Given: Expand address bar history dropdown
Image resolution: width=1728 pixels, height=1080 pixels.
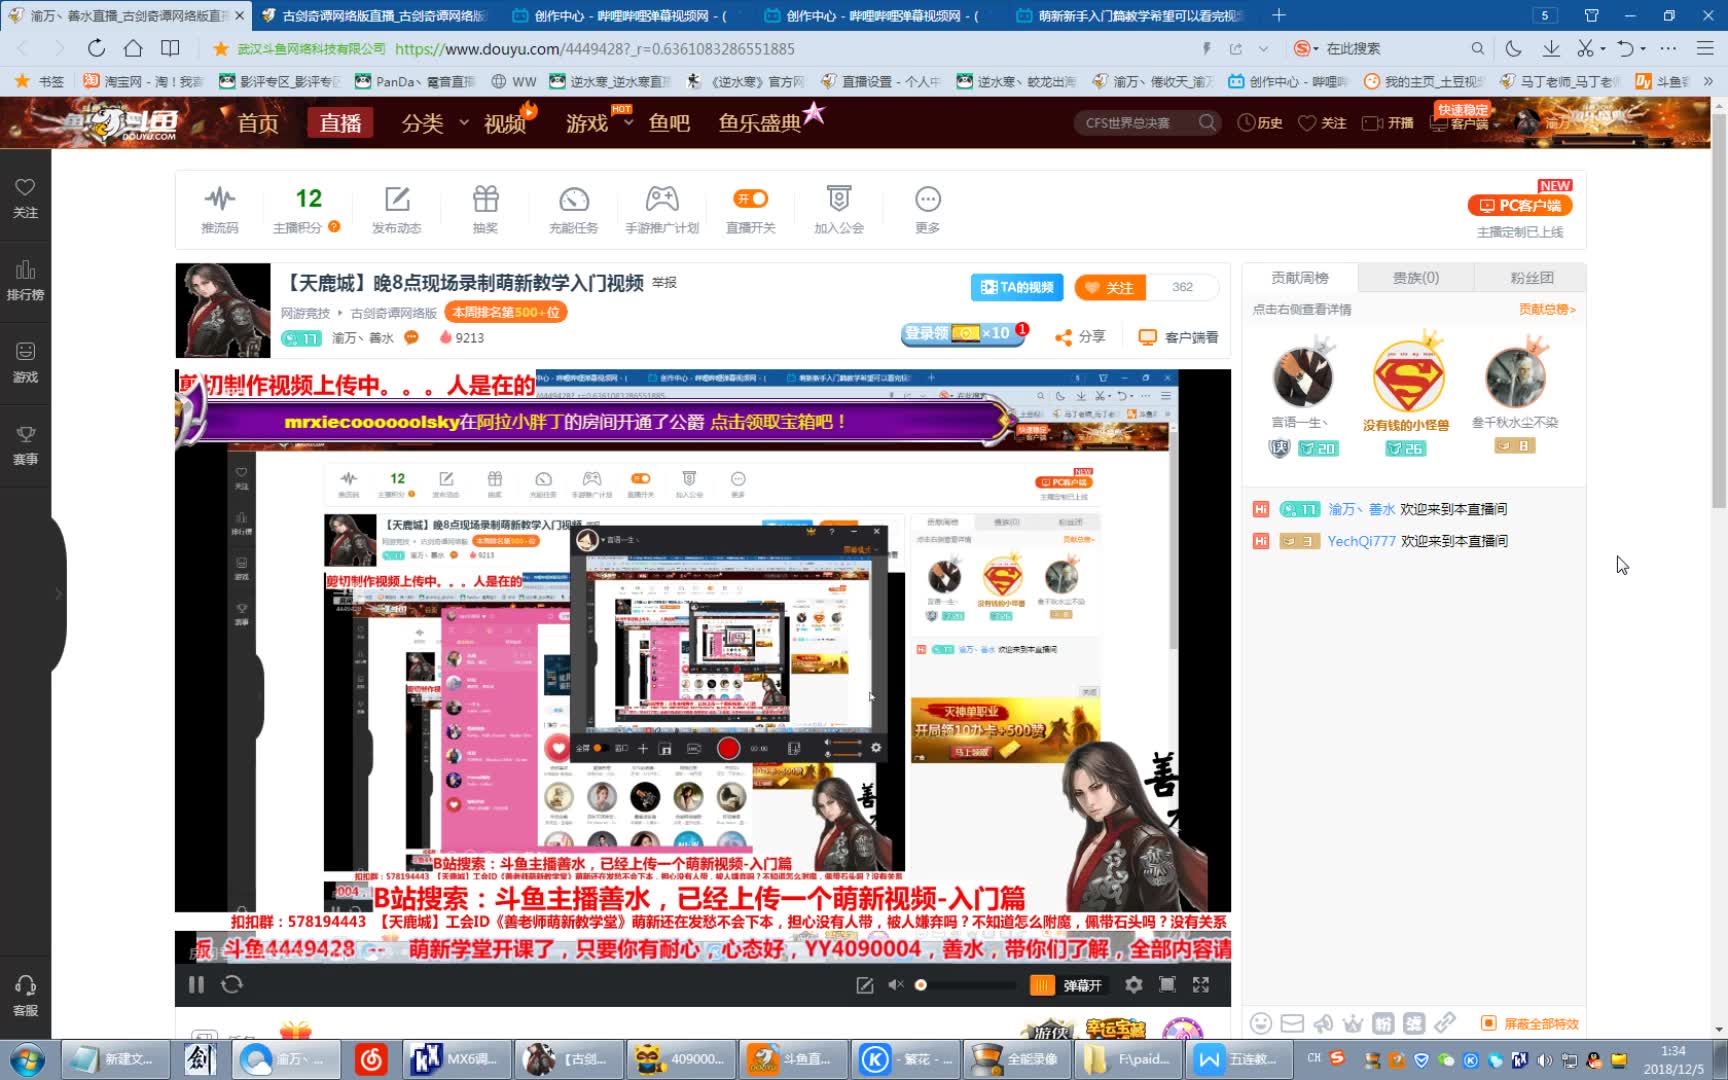Looking at the screenshot, I should pyautogui.click(x=1264, y=48).
